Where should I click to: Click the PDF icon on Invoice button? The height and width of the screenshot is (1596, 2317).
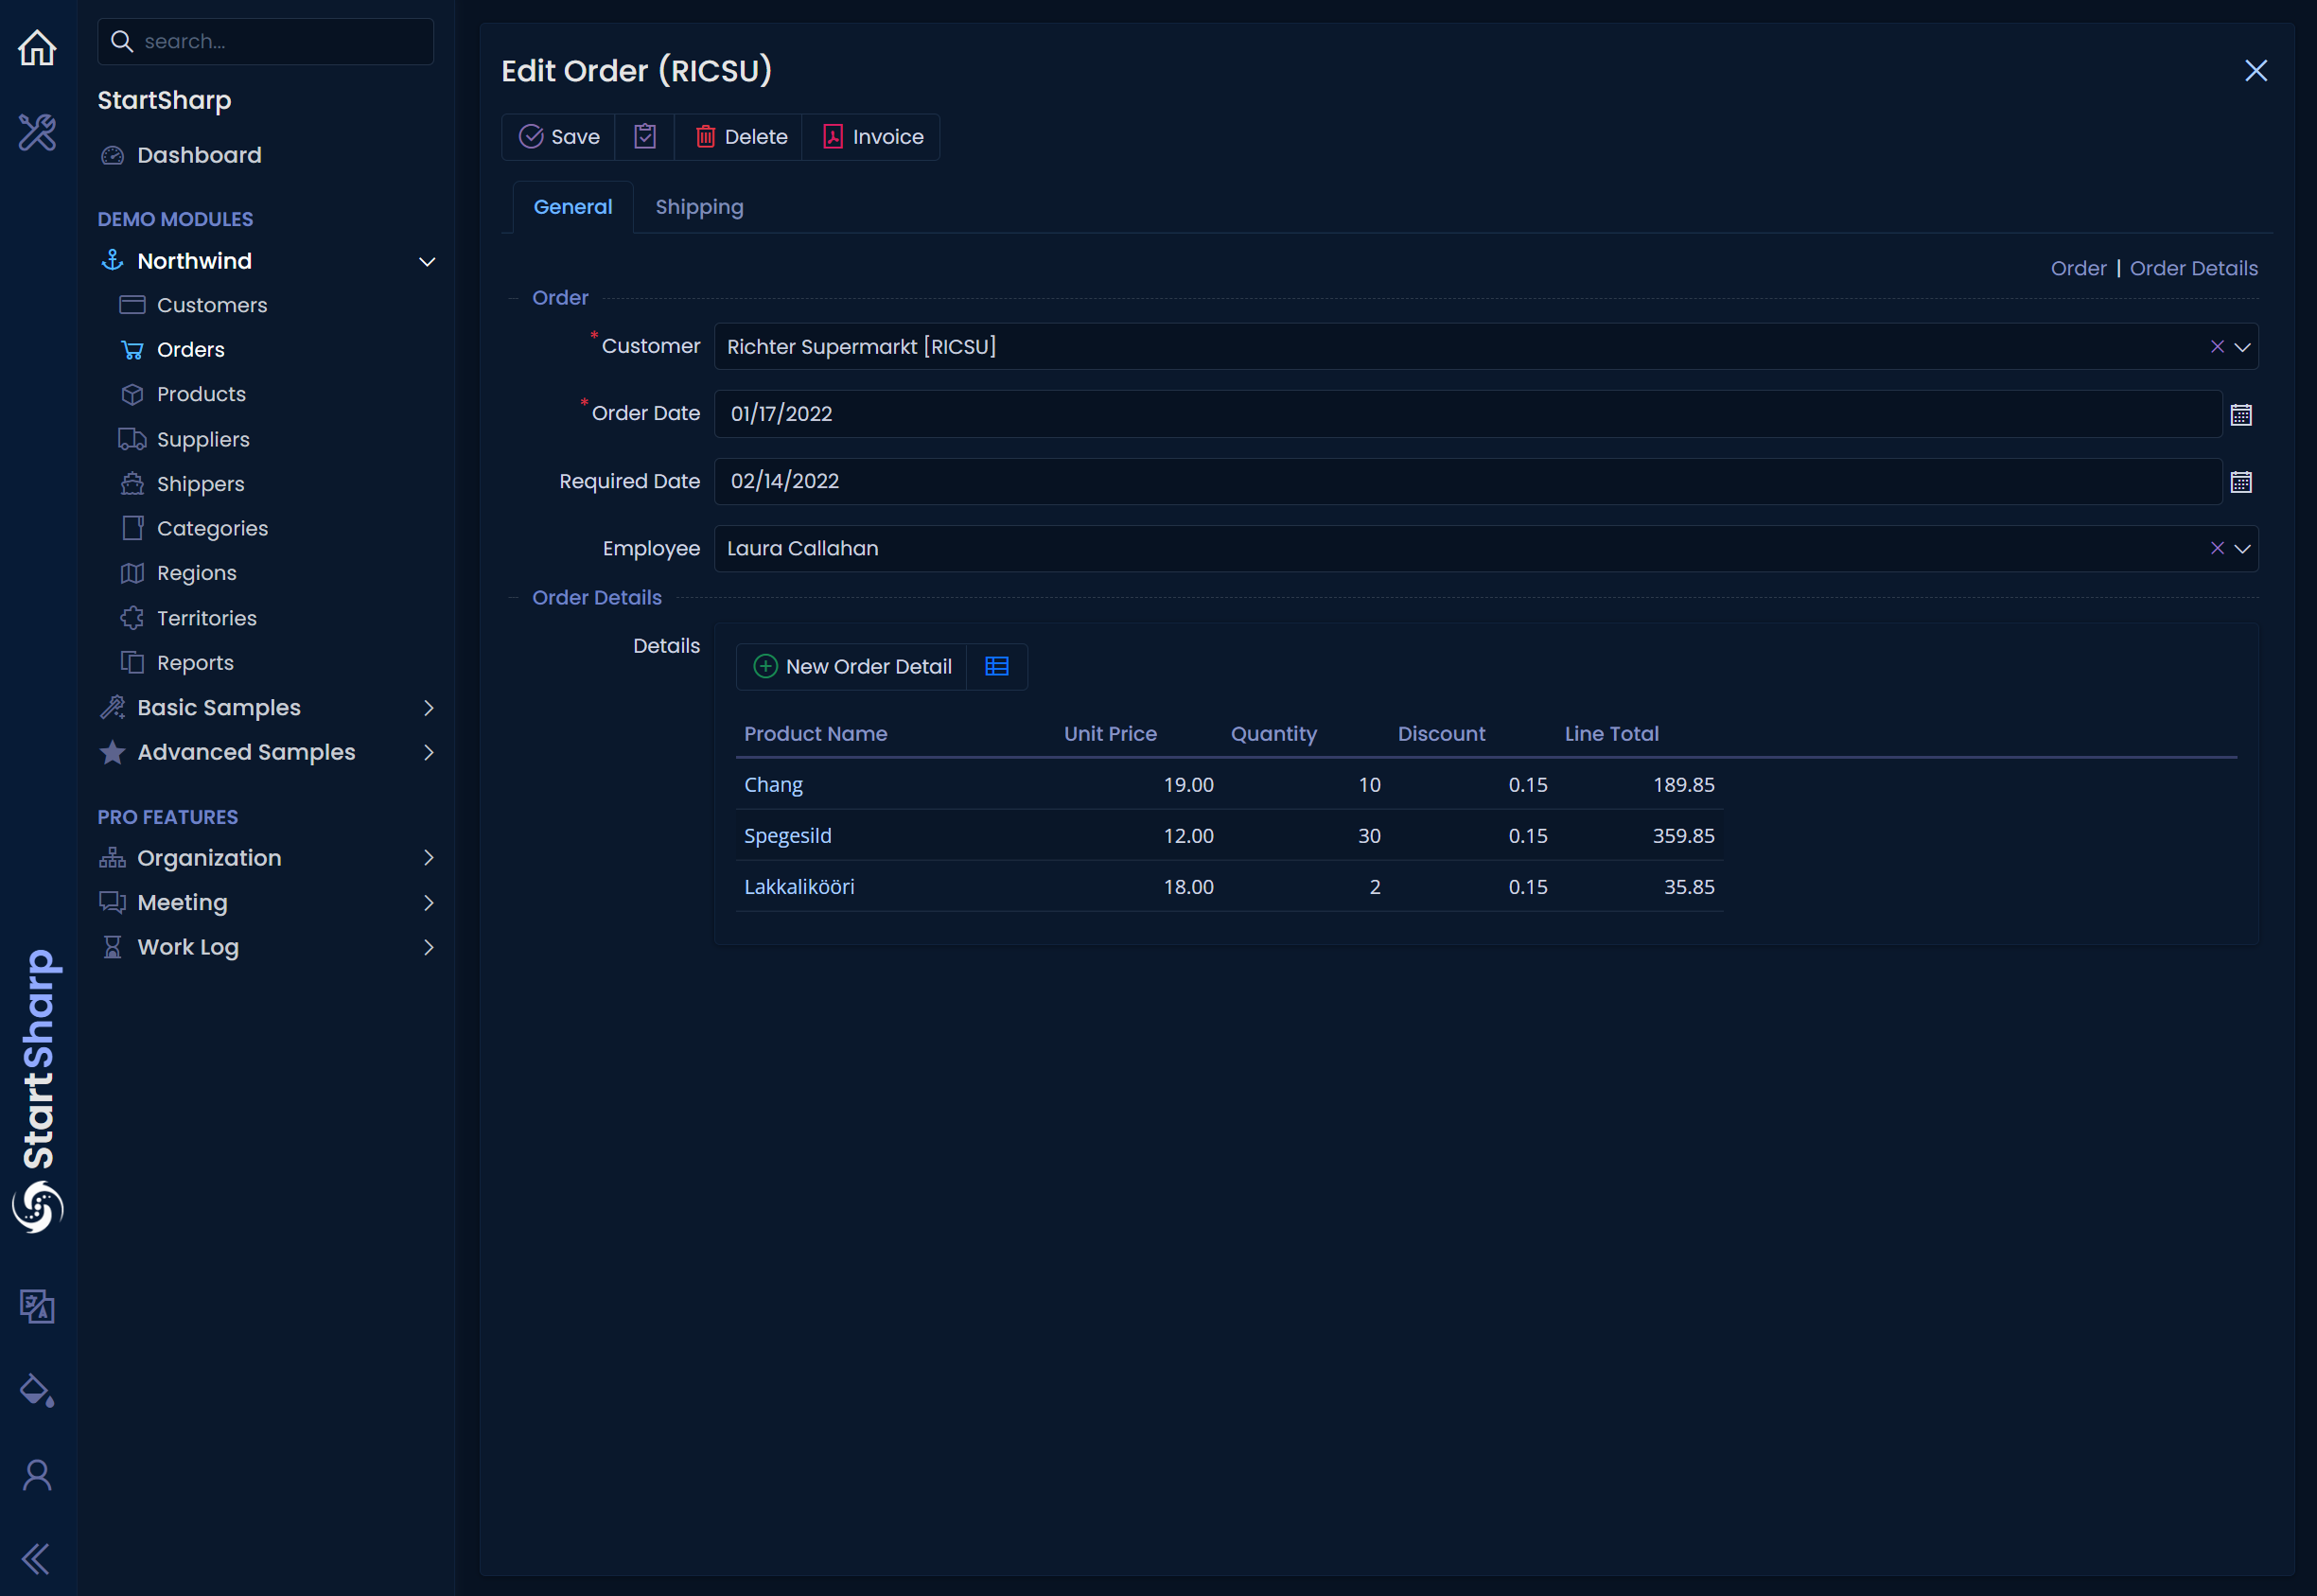click(832, 136)
